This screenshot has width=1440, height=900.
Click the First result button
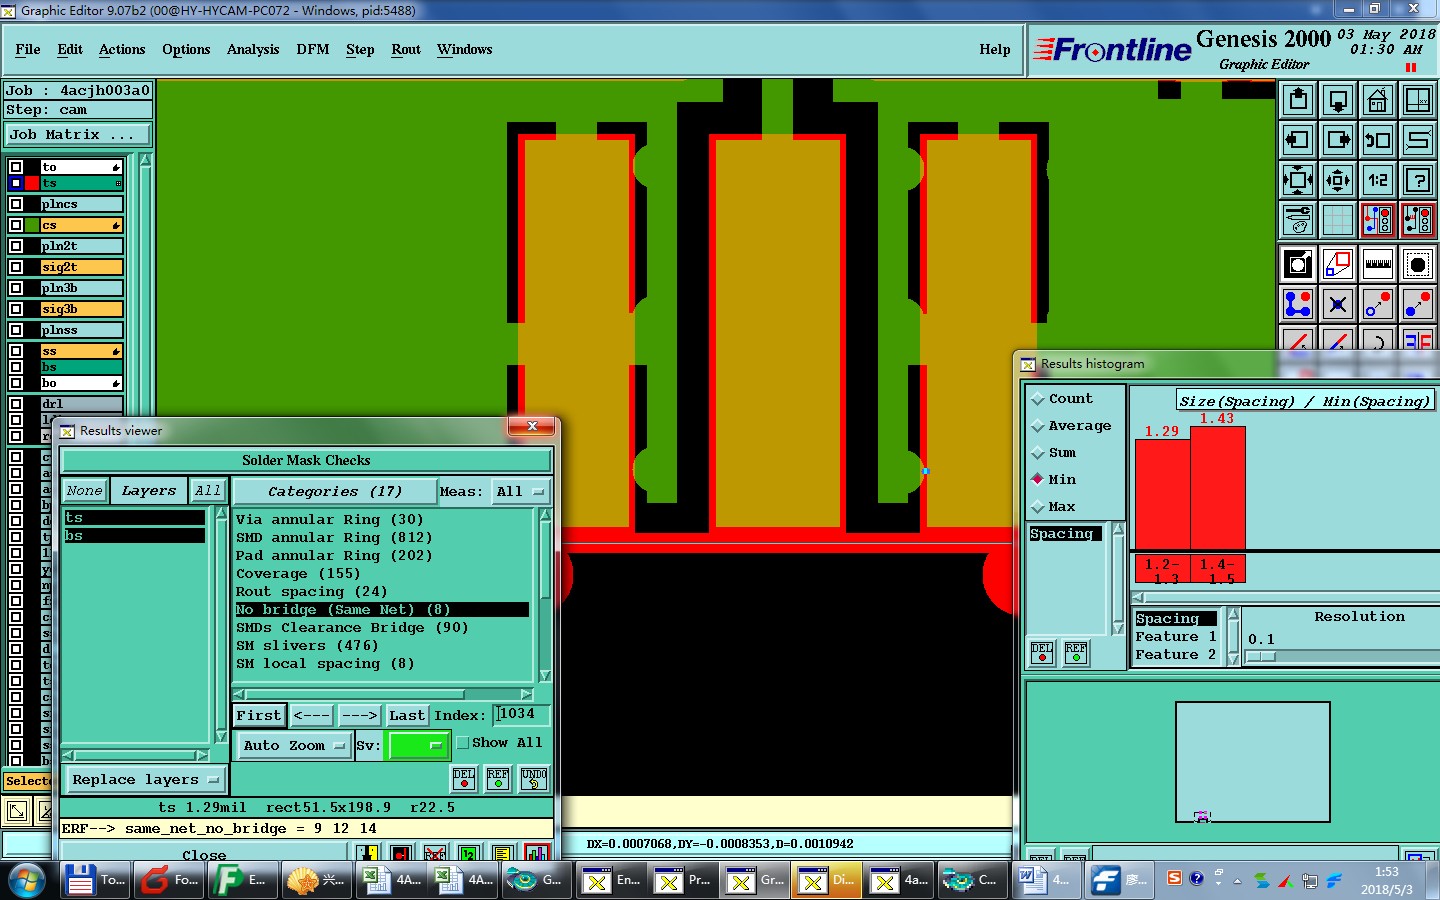point(259,715)
